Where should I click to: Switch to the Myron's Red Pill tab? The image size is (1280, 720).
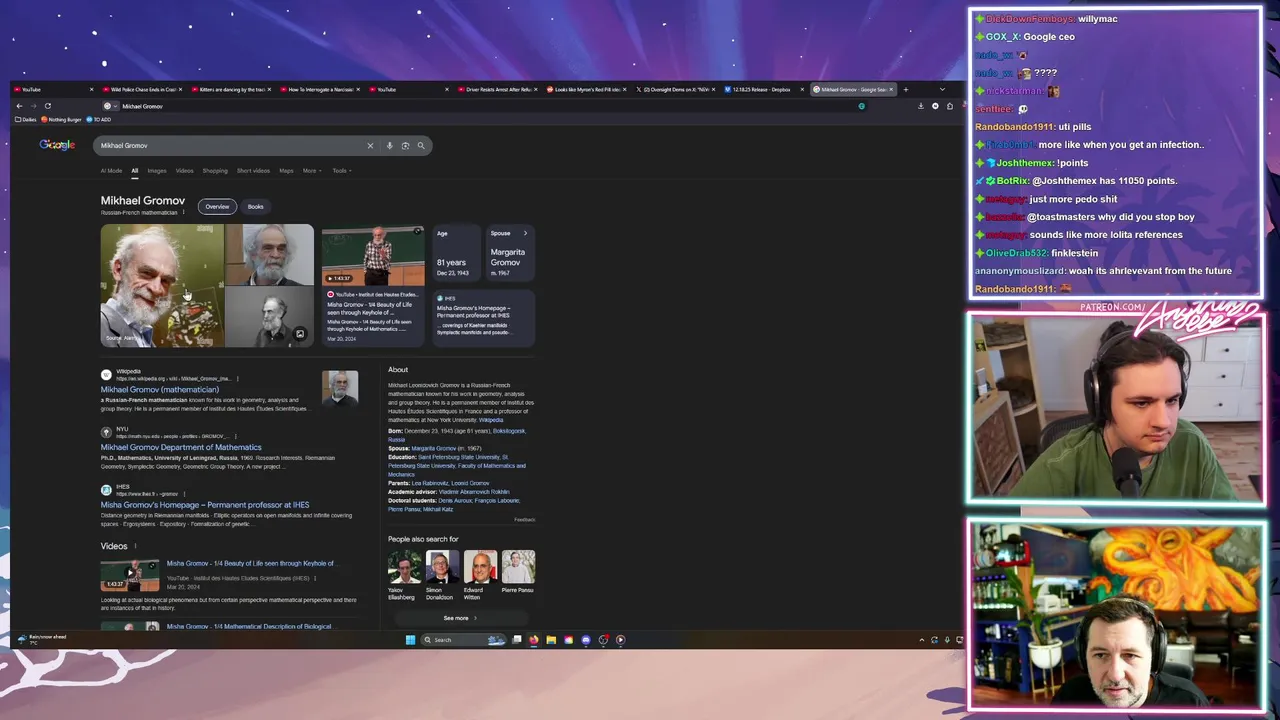(585, 89)
